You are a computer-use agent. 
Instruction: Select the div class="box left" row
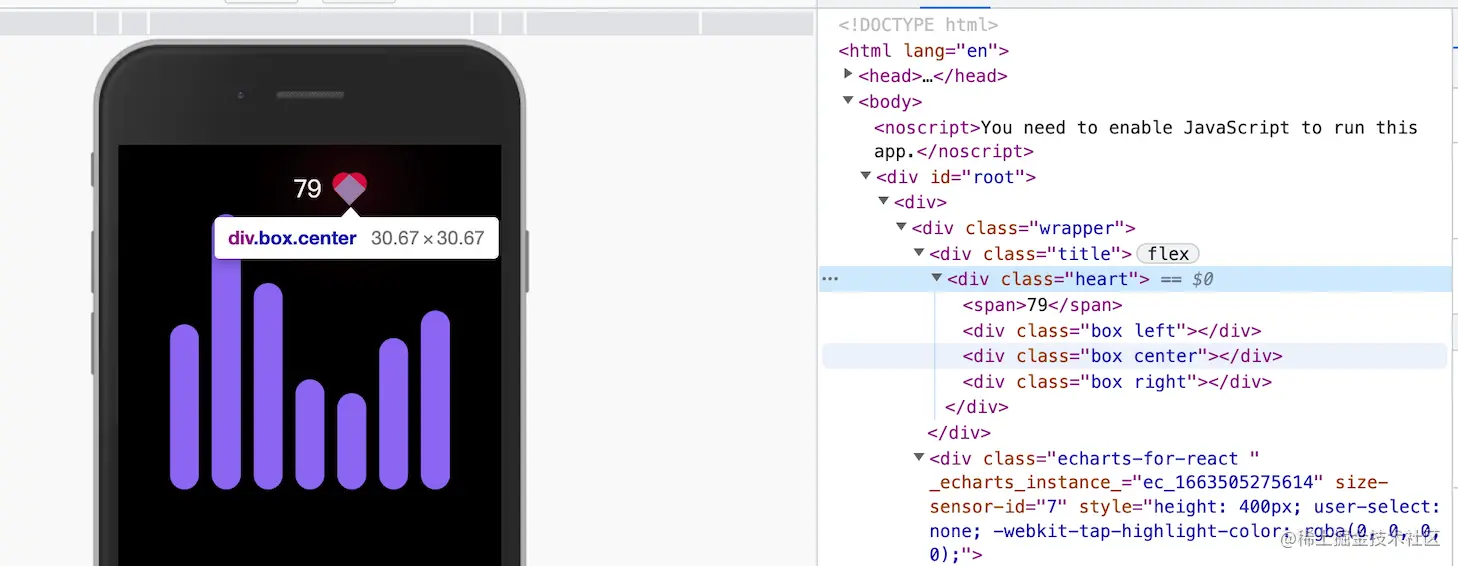[1112, 331]
